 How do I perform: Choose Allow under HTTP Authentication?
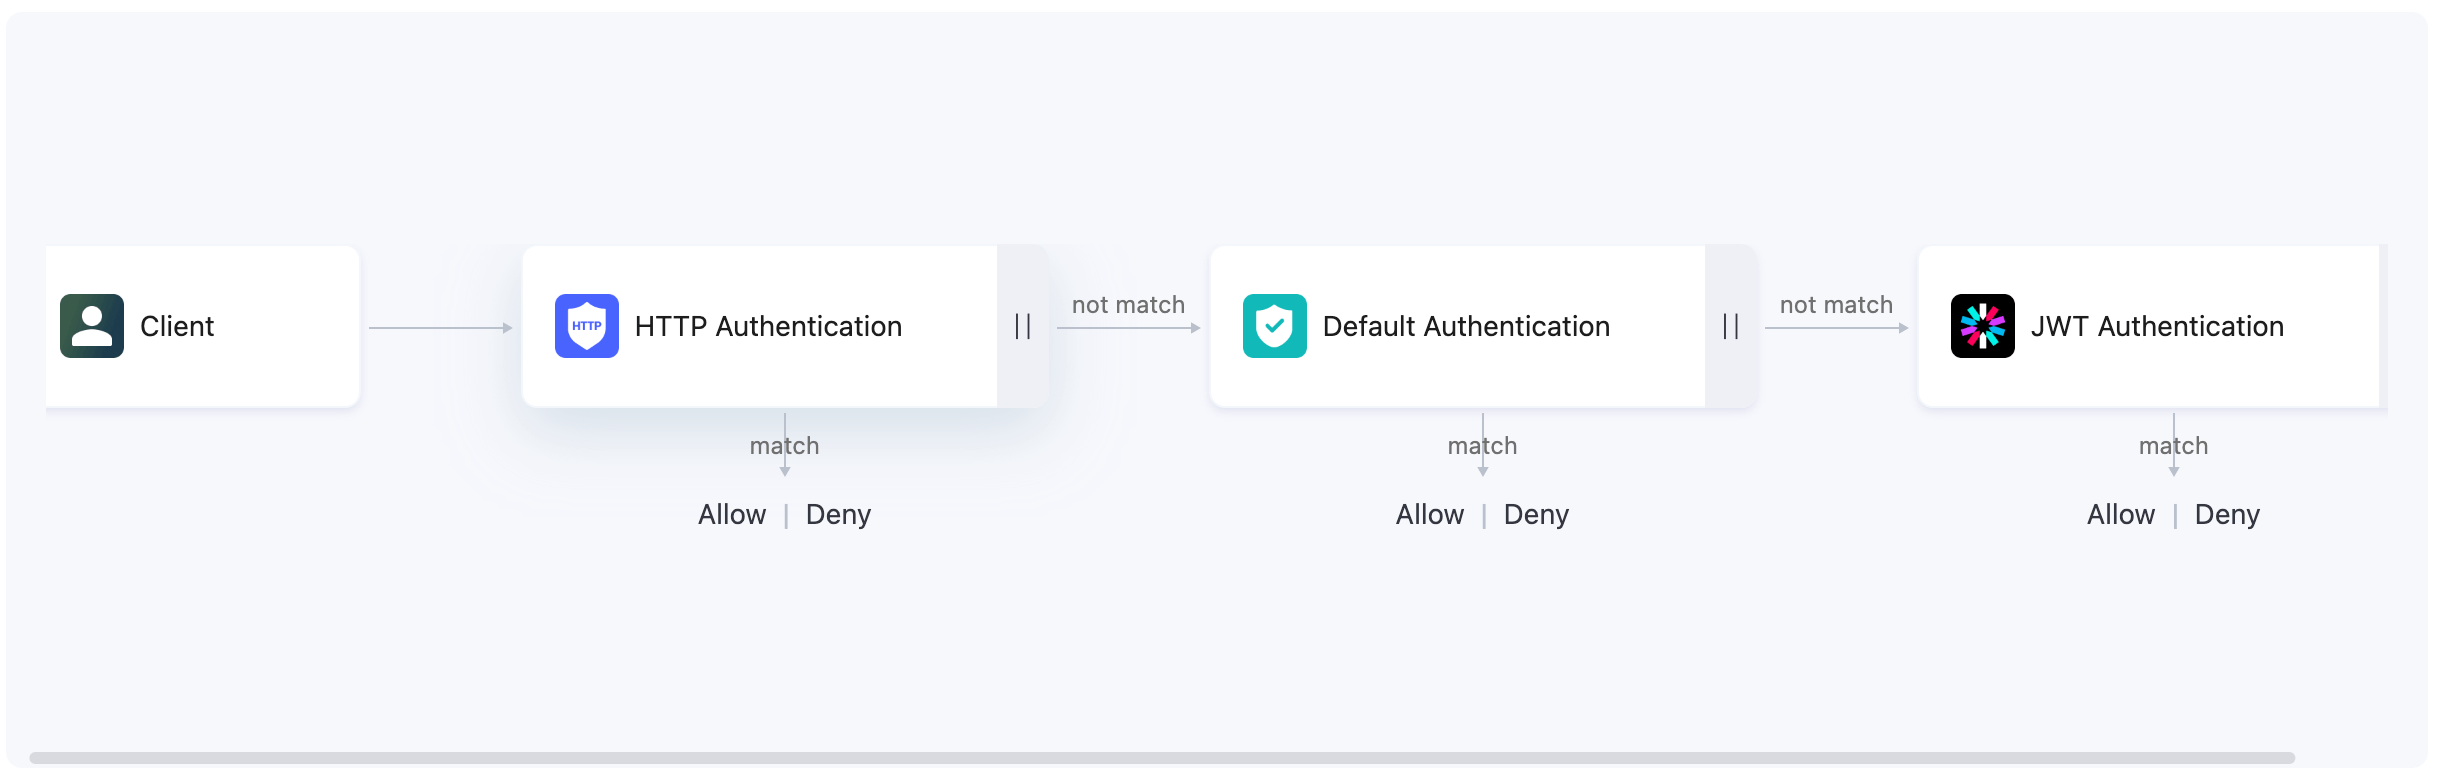click(732, 514)
